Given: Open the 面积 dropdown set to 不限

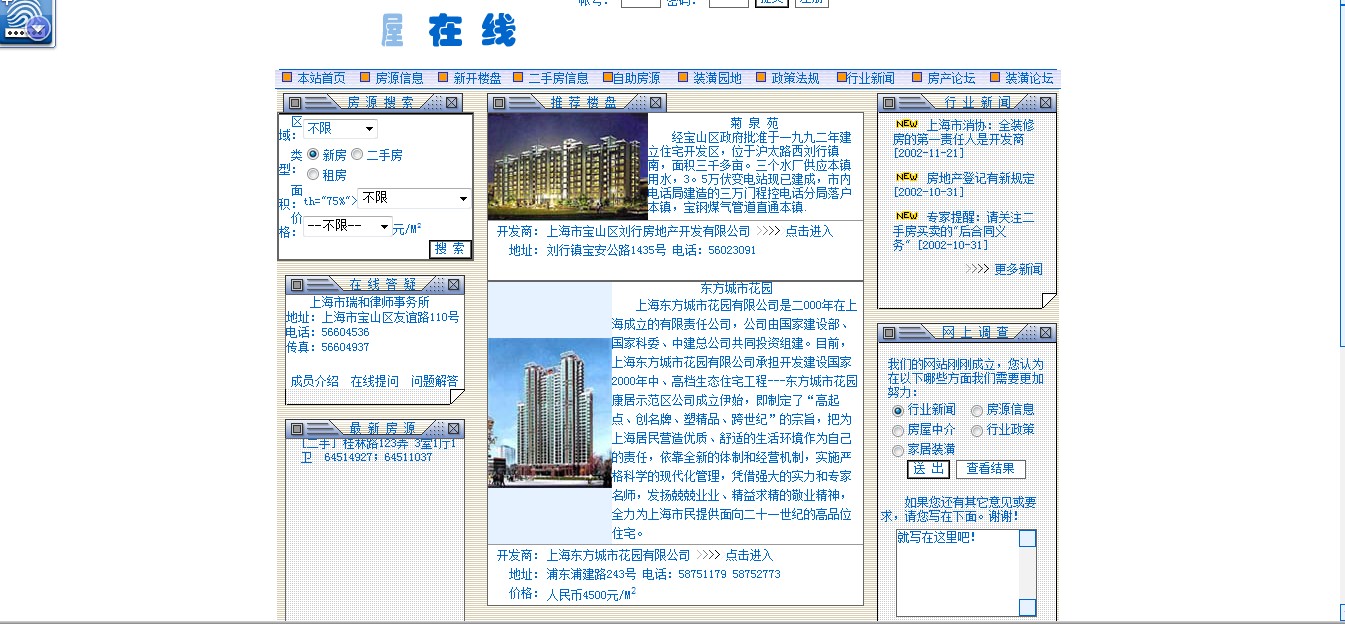Looking at the screenshot, I should click(414, 198).
